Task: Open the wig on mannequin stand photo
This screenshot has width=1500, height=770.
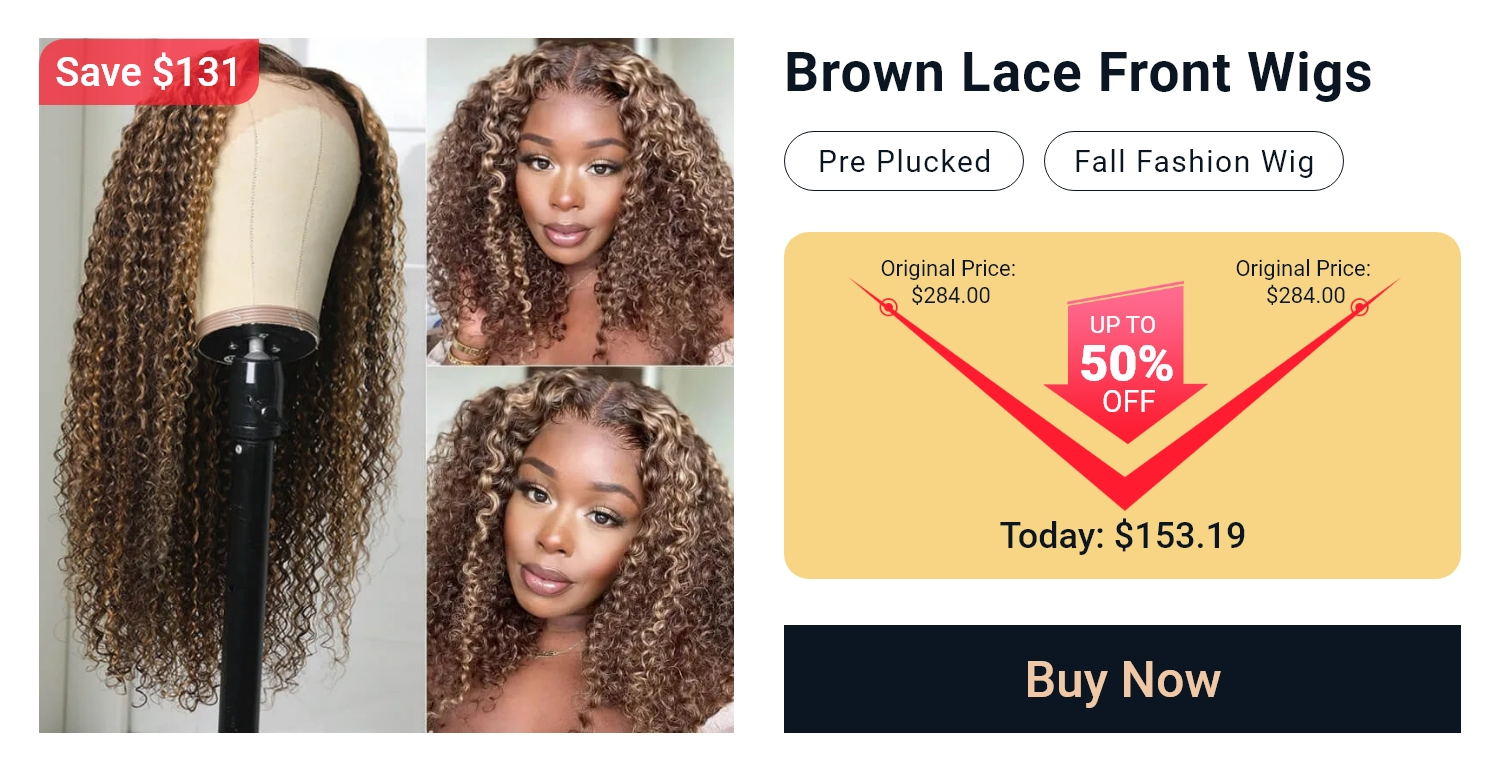Action: [232, 385]
